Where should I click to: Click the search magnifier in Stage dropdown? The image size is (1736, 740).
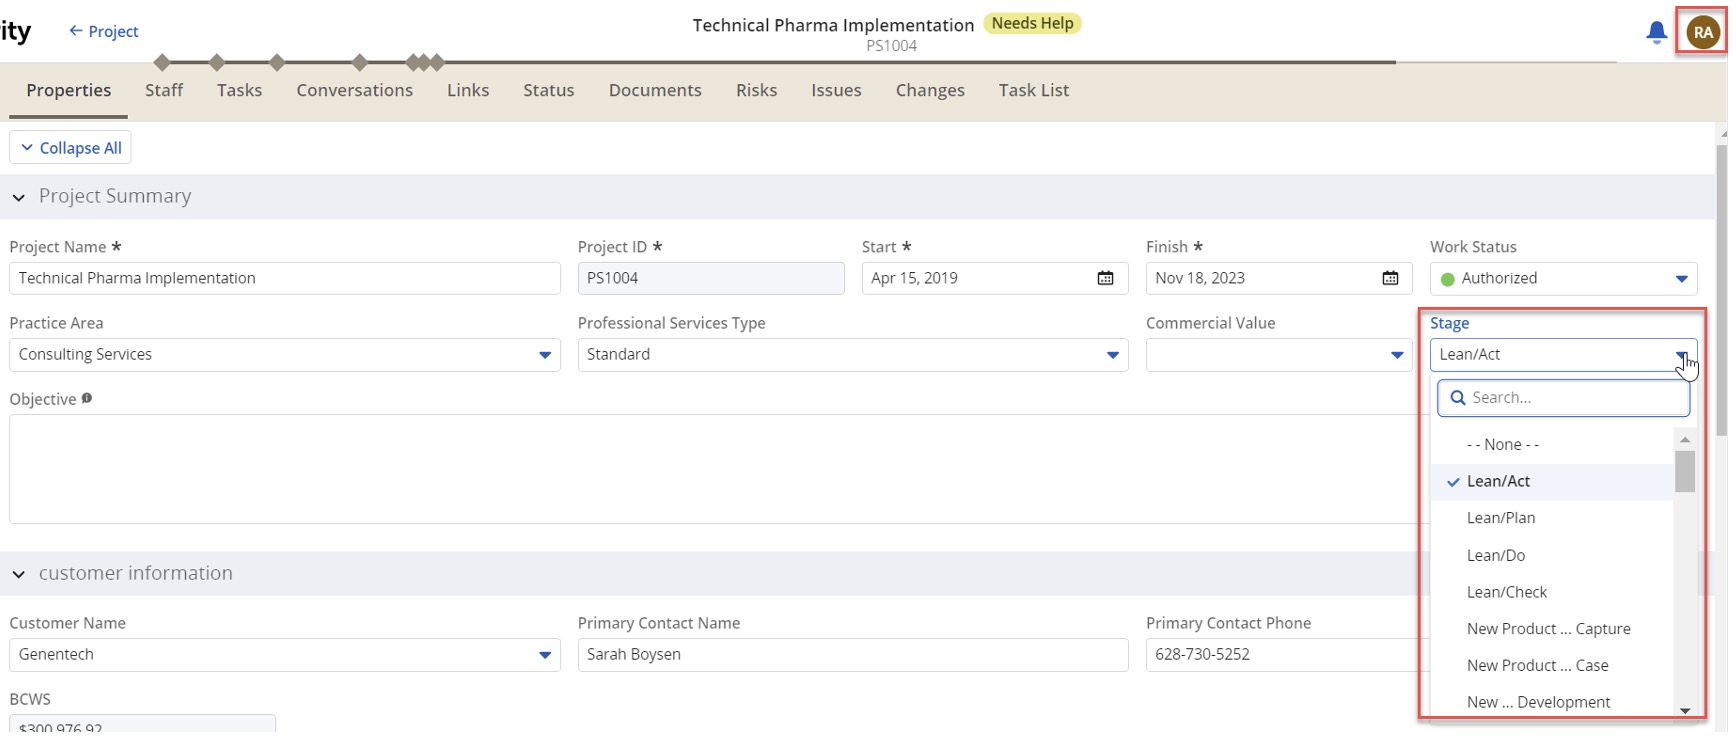click(1458, 398)
